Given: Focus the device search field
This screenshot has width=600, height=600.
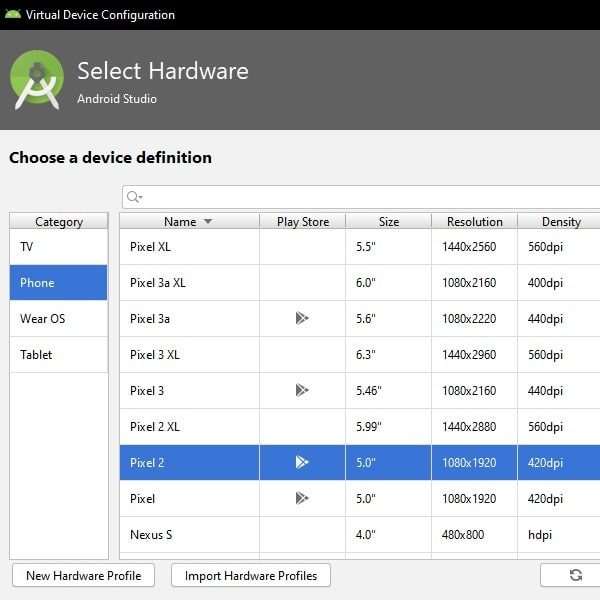Looking at the screenshot, I should click(x=361, y=197).
